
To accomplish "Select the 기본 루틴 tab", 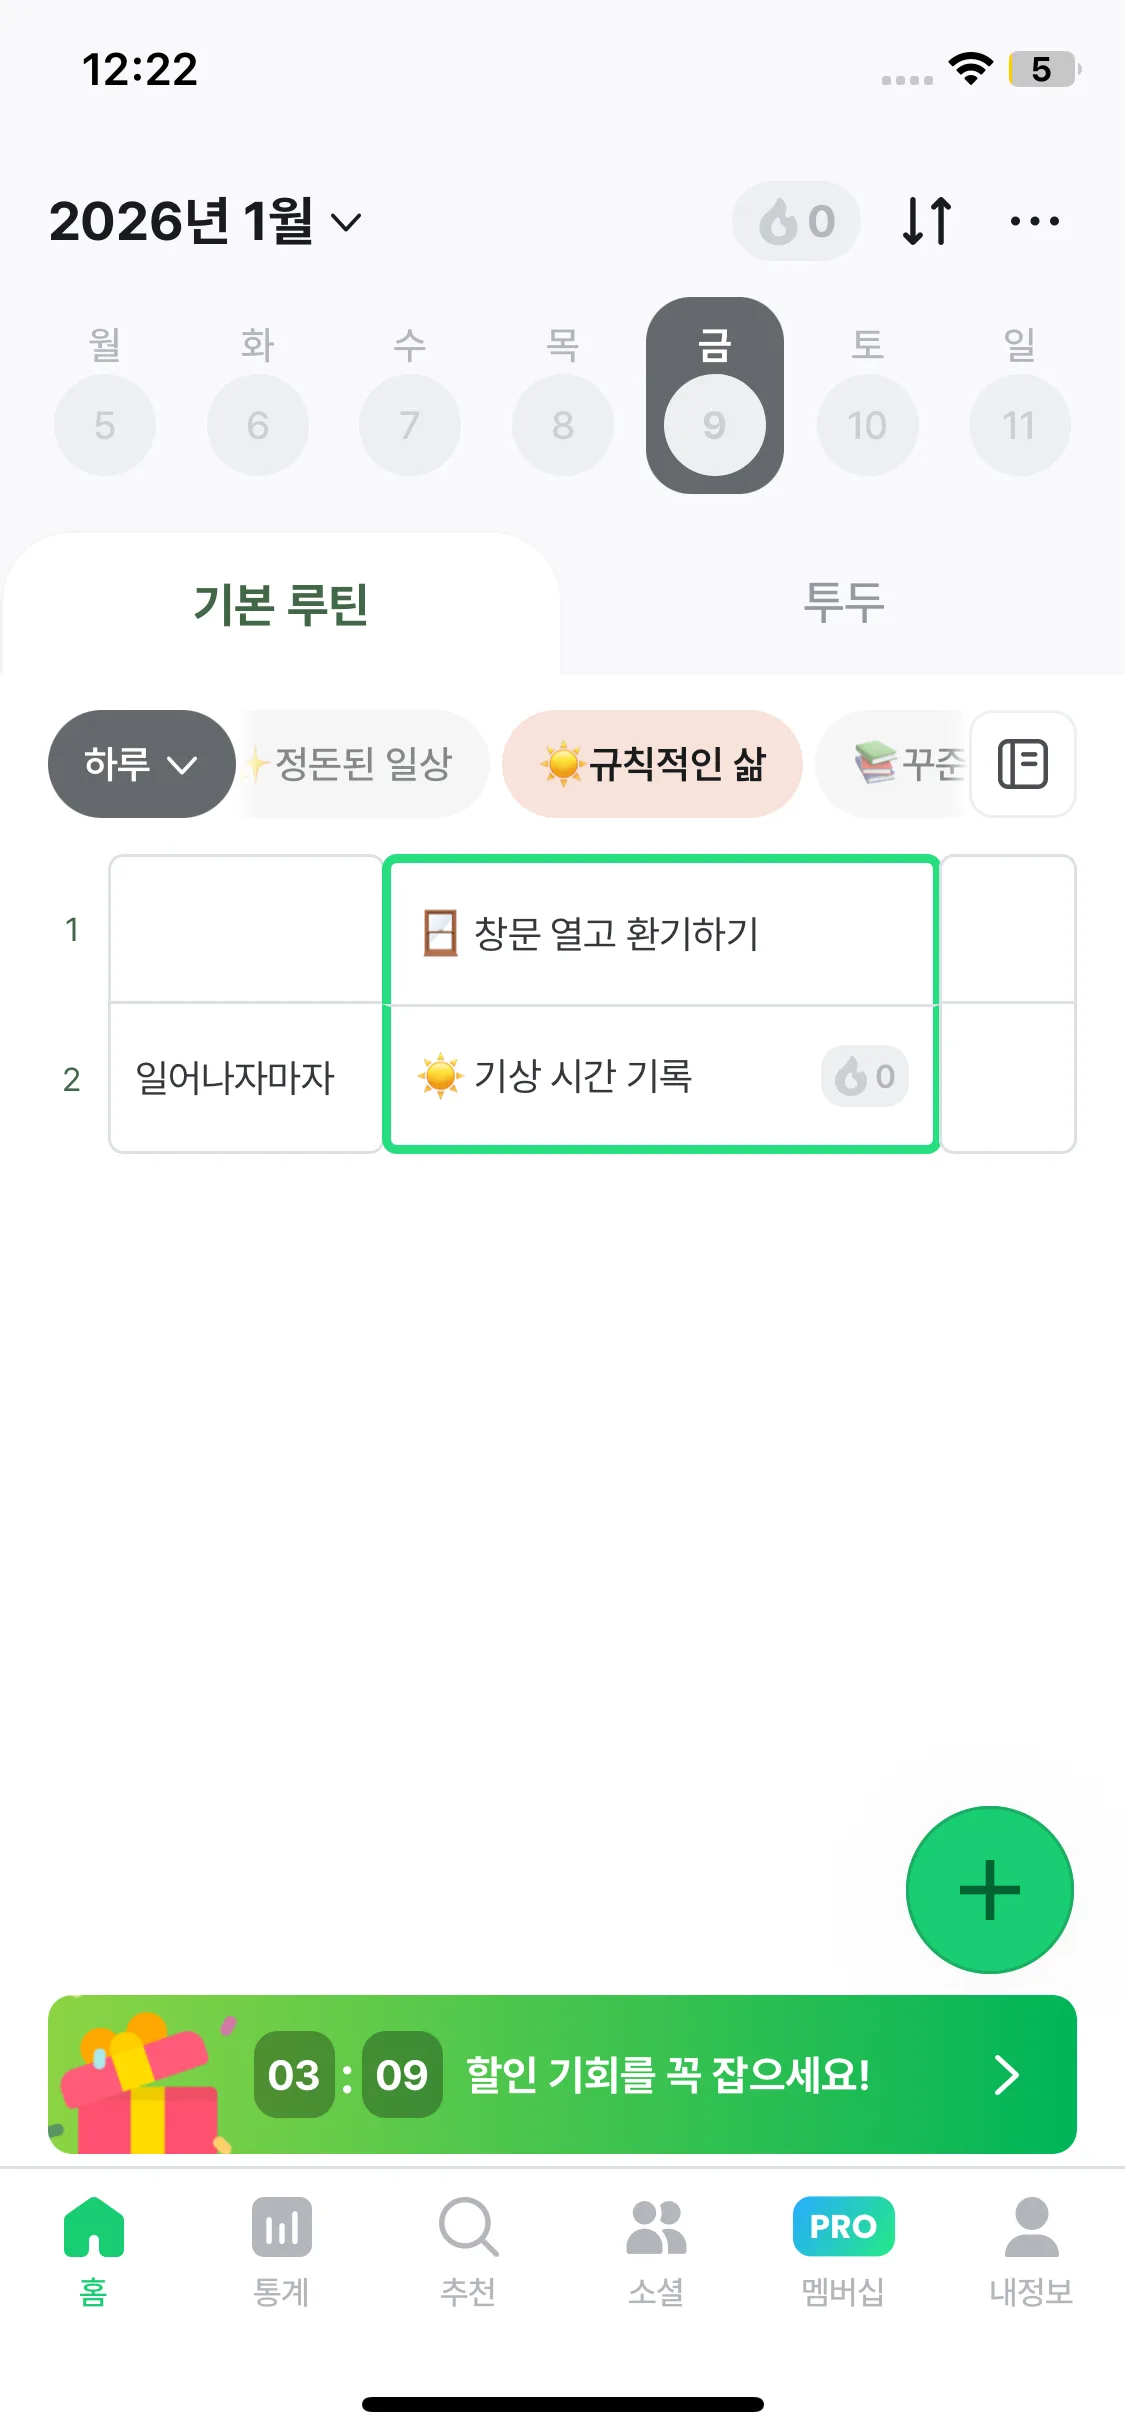I will pyautogui.click(x=281, y=603).
